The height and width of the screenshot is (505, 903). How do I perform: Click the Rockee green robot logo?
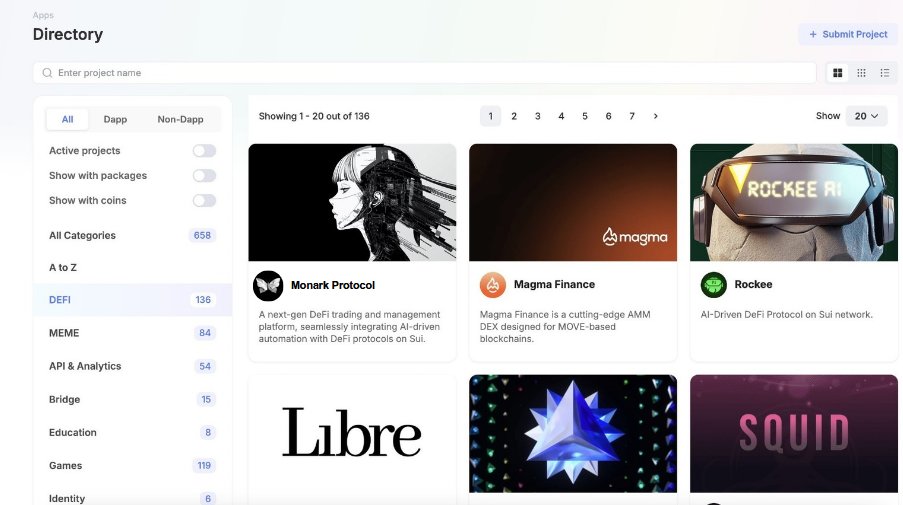(x=714, y=284)
